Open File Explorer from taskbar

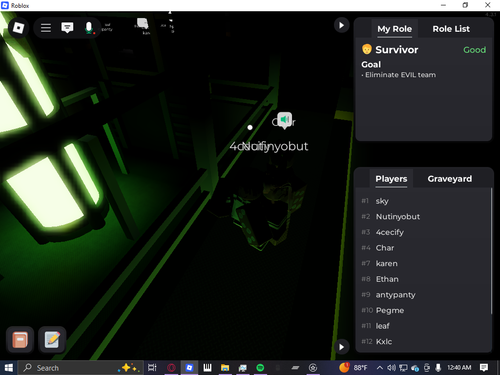point(225,368)
